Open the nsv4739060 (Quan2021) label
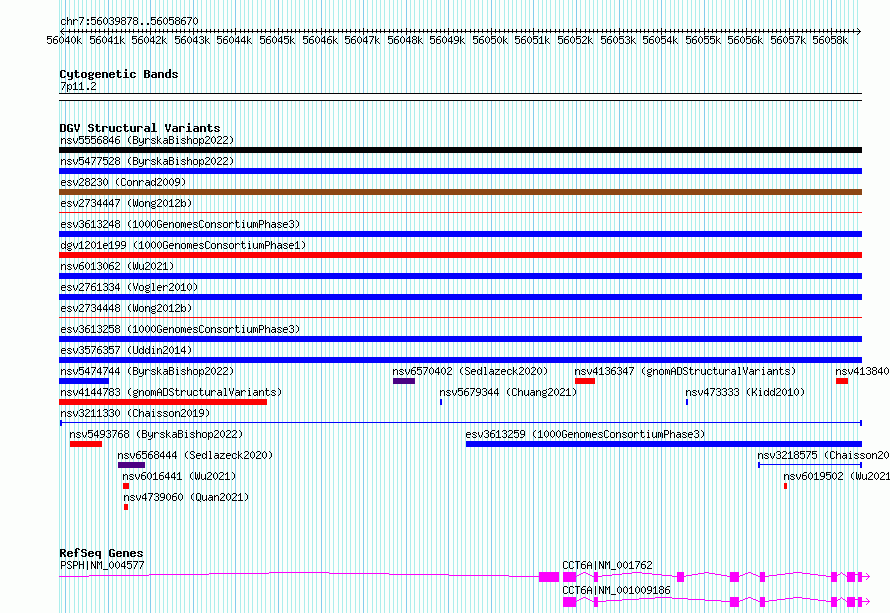The width and height of the screenshot is (890, 613). (186, 497)
